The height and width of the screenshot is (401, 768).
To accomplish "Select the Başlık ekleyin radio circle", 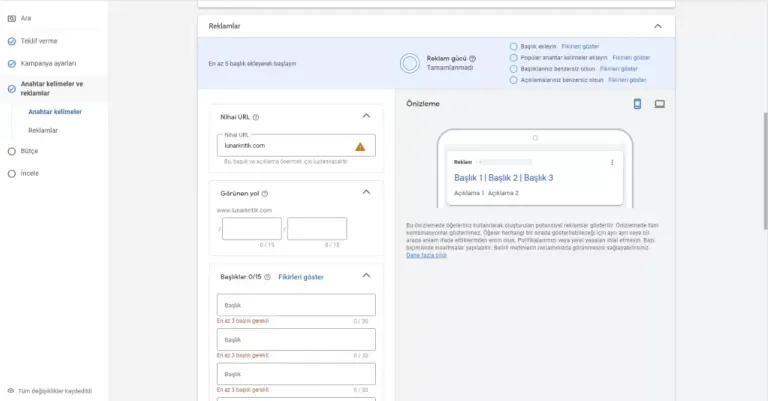I will [513, 47].
